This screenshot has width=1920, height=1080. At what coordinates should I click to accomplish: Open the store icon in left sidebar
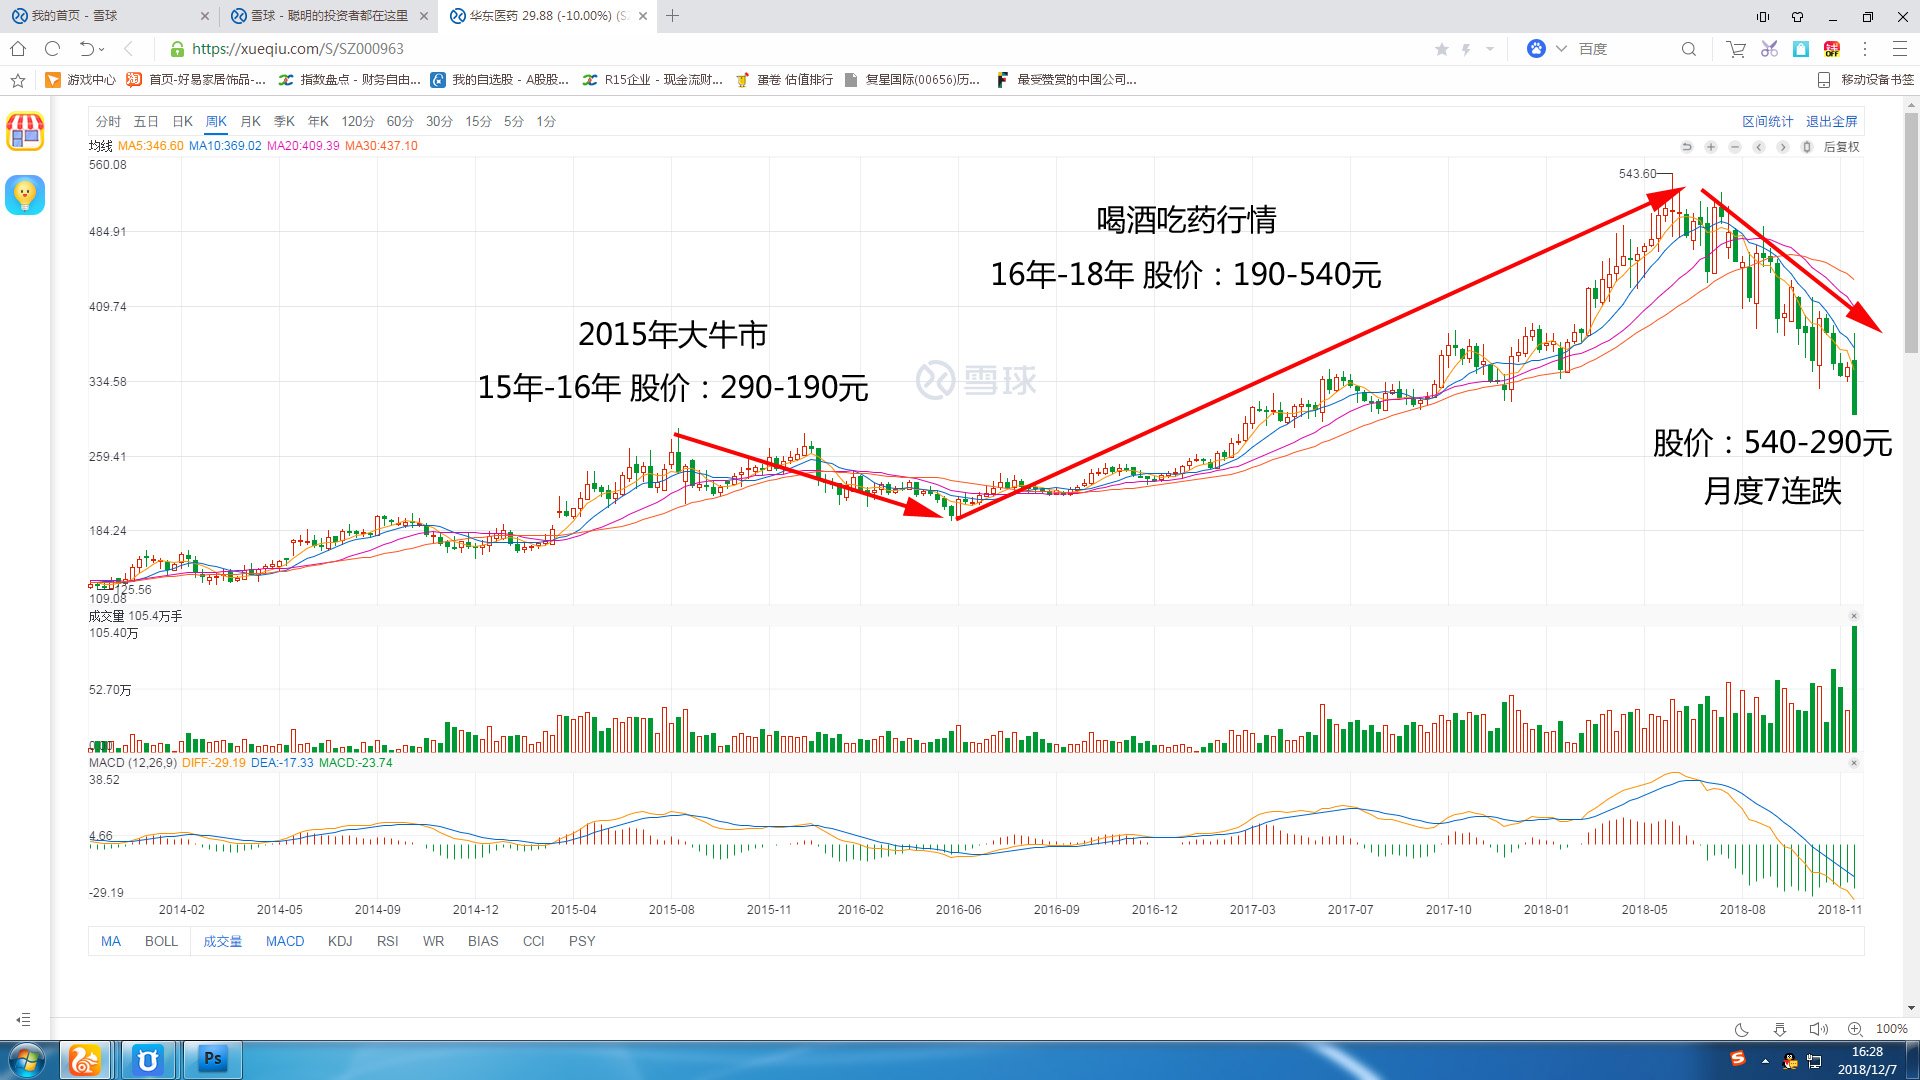[25, 132]
